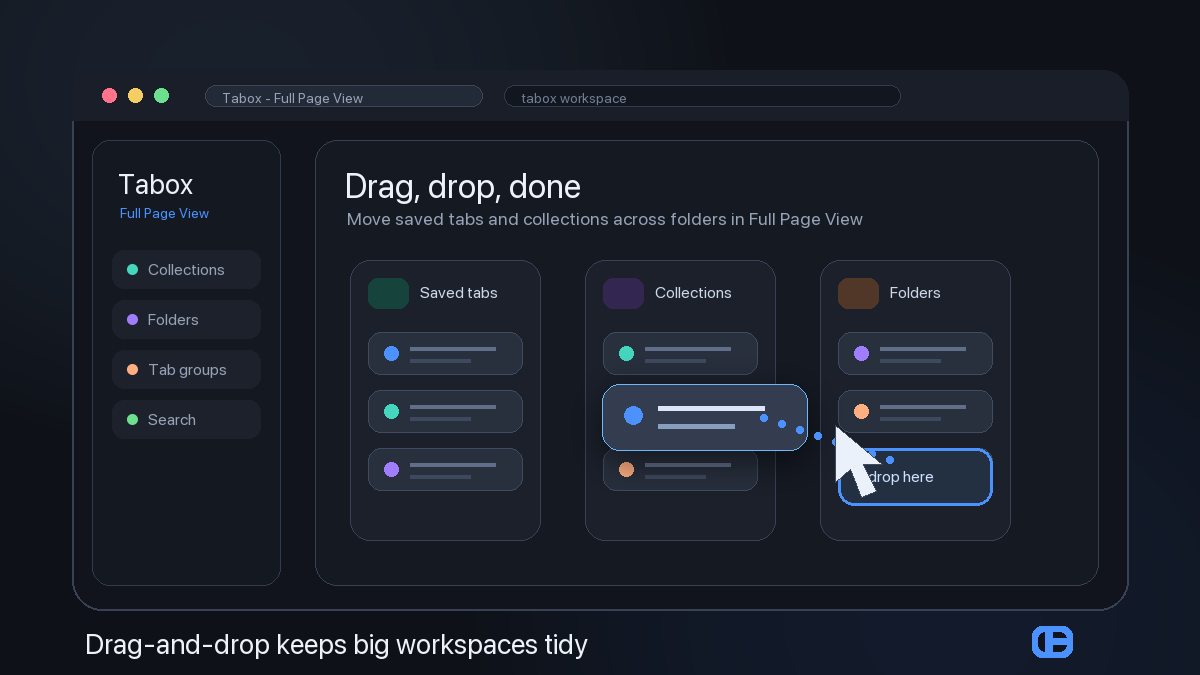Click the green maximize window button
The height and width of the screenshot is (675, 1200).
[162, 96]
